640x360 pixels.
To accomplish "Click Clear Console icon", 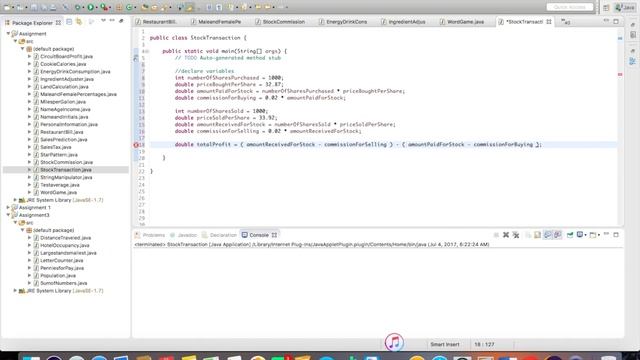I will click(528, 235).
